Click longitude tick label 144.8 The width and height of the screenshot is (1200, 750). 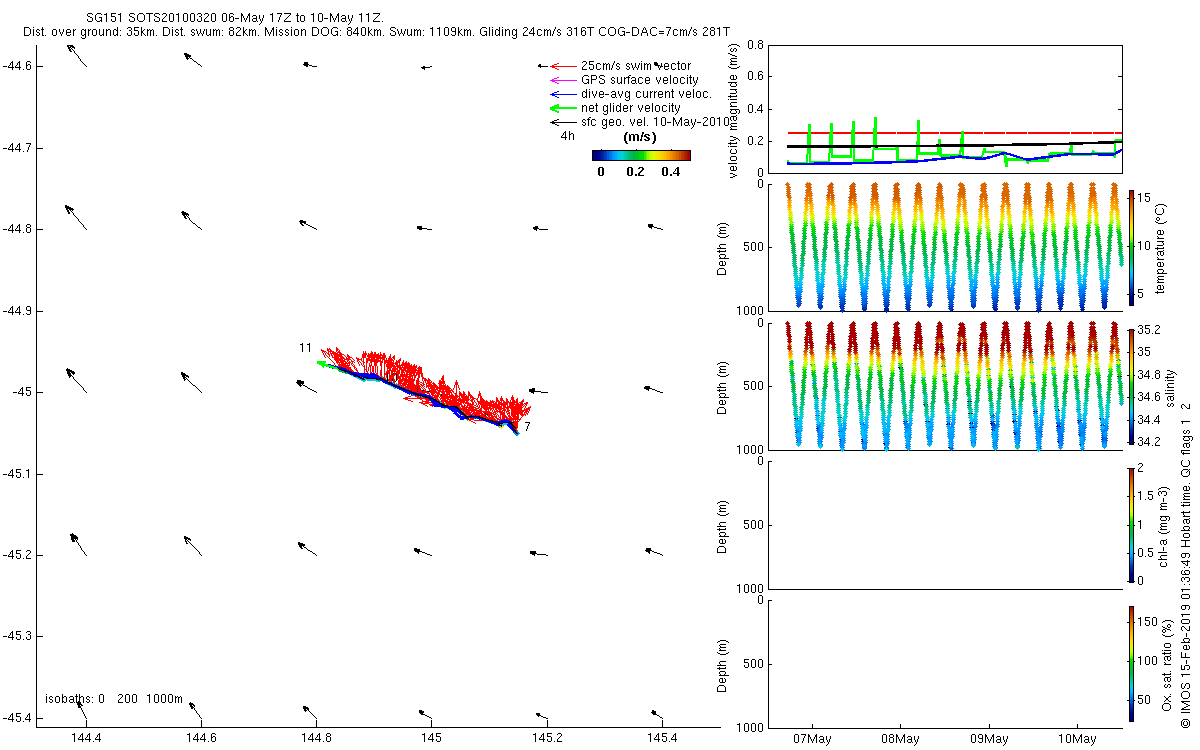point(316,738)
